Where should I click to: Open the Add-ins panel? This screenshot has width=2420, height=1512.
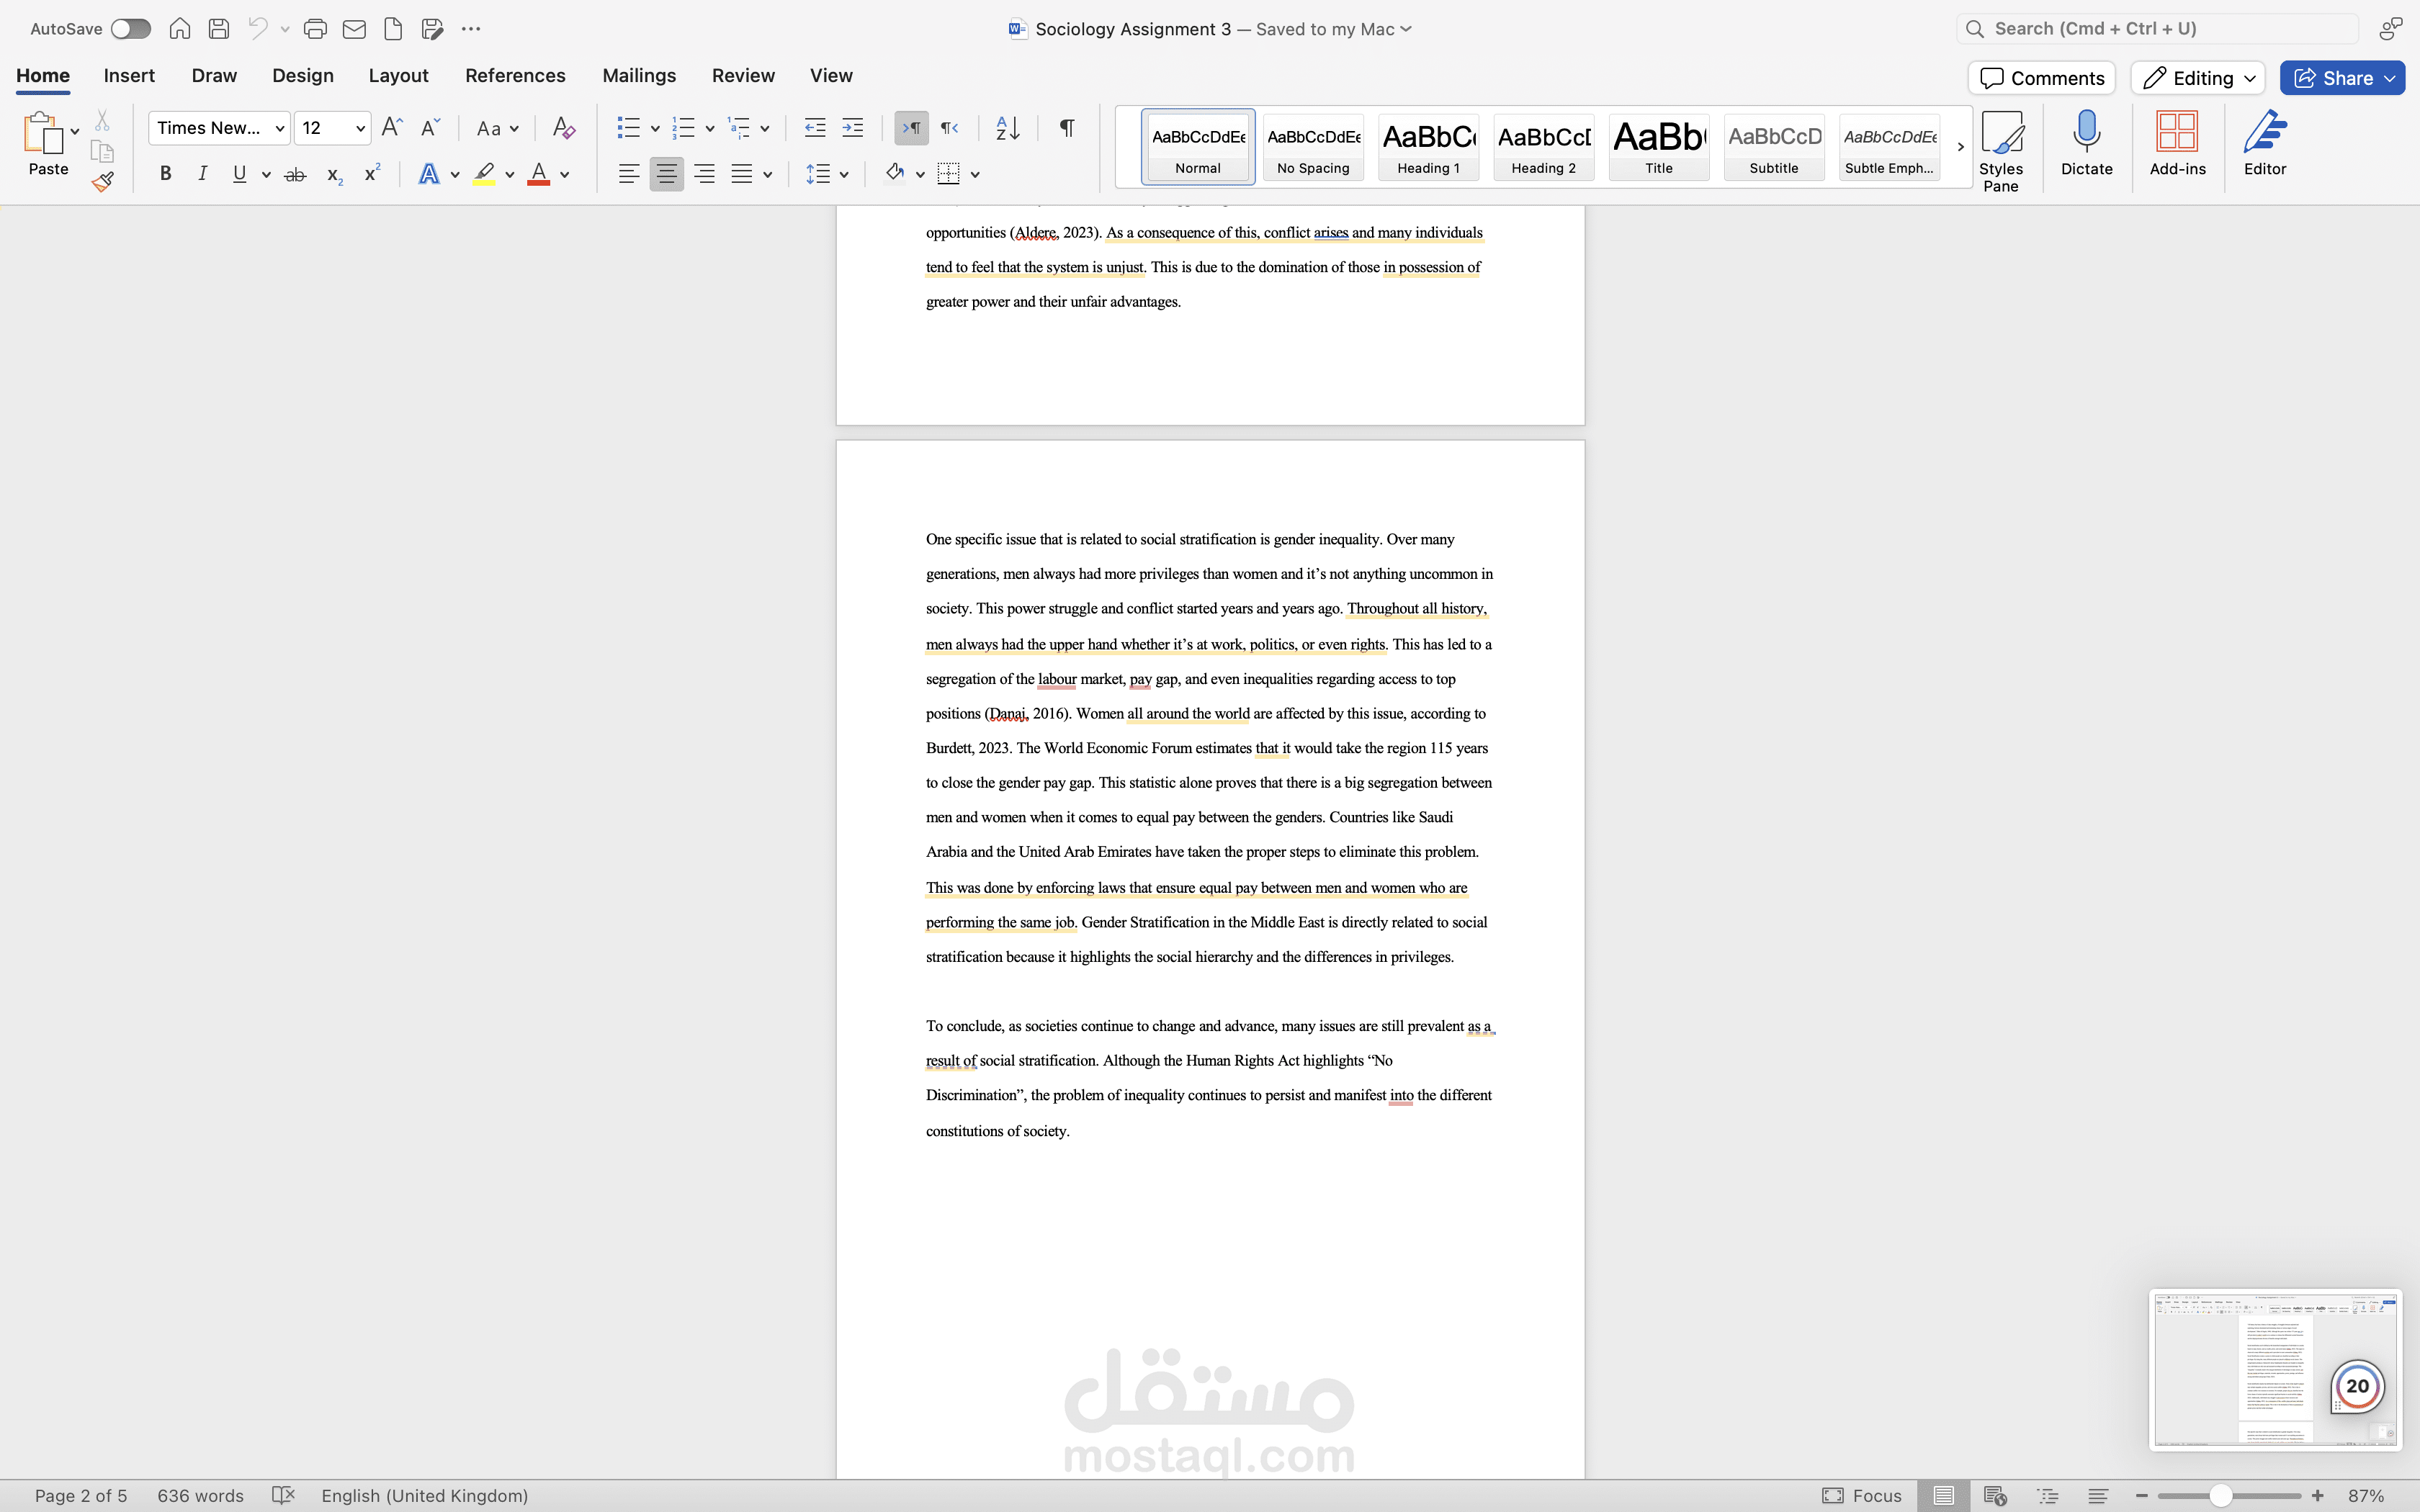[2177, 143]
